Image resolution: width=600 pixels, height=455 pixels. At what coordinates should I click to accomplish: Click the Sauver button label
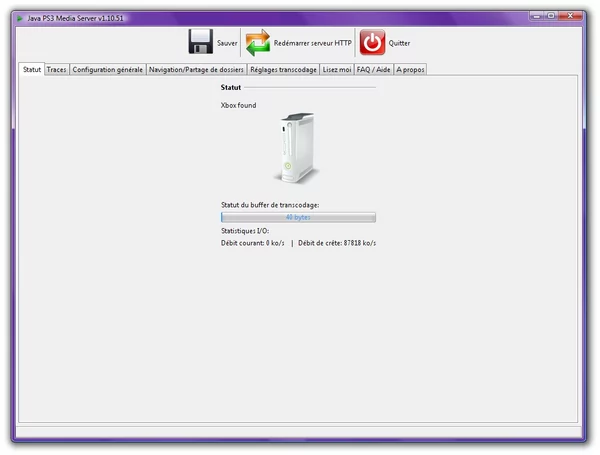227,43
